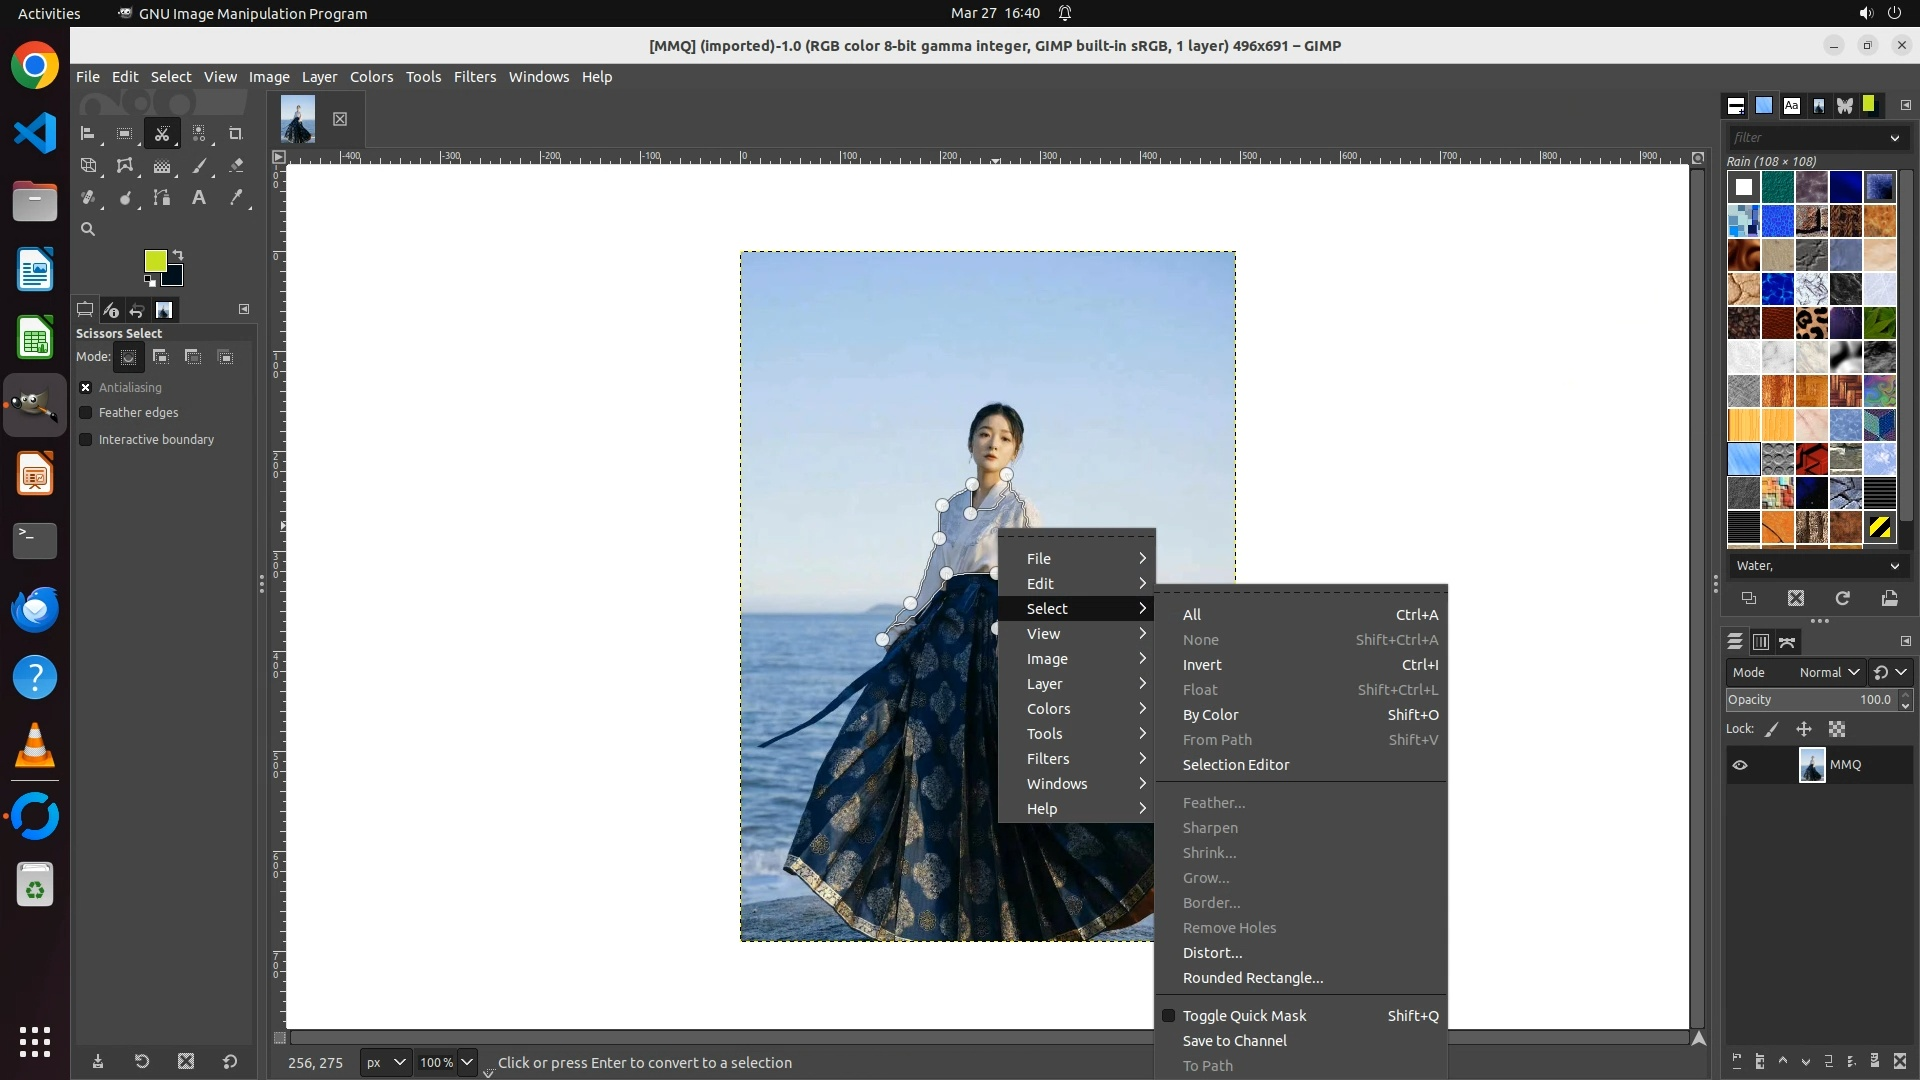Choose Invert from the Select submenu
The width and height of the screenshot is (1920, 1080).
1202,665
